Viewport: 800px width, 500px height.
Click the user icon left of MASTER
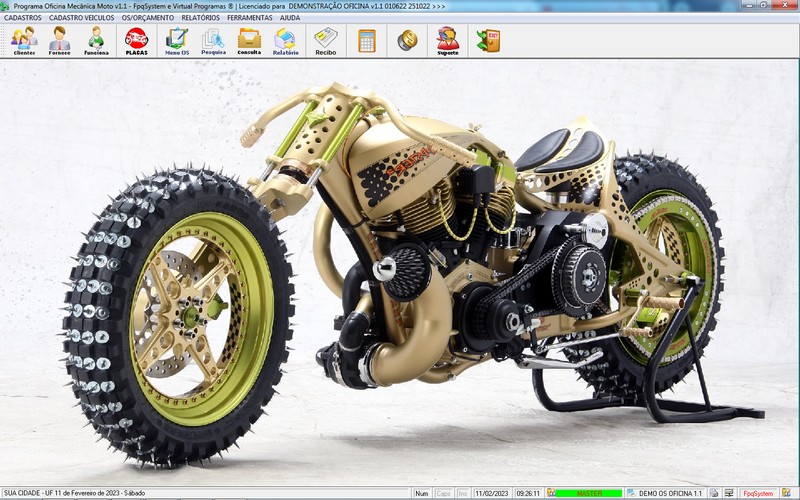[x=551, y=493]
